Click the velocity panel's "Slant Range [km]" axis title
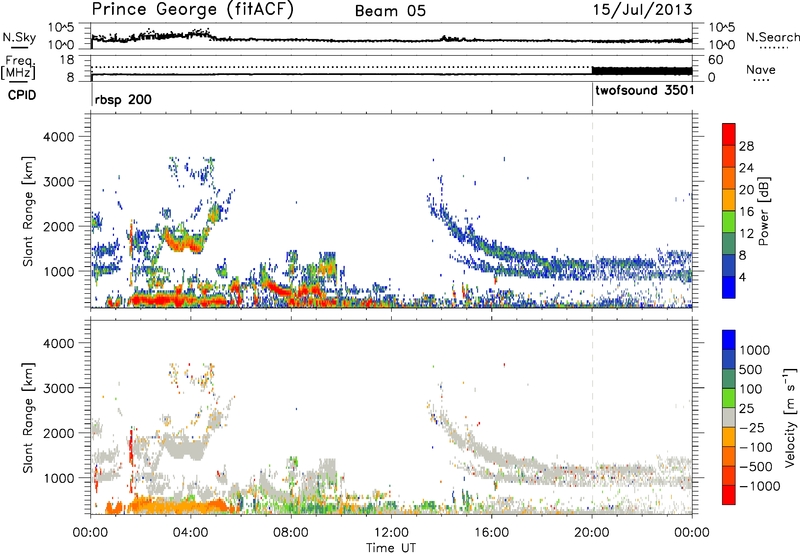800x554 pixels. click(28, 417)
